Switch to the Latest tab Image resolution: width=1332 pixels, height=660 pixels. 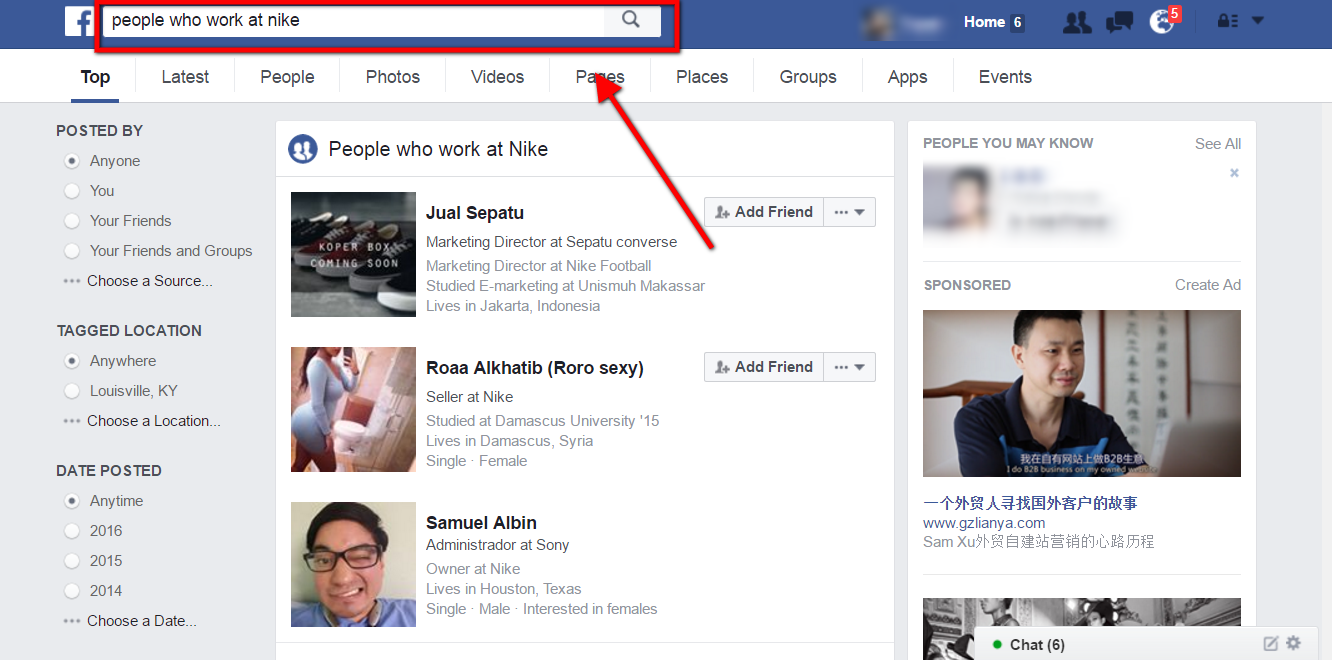coord(185,77)
